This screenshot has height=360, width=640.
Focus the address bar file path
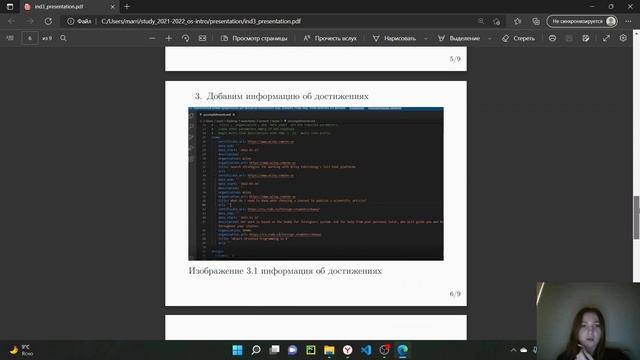(x=201, y=21)
